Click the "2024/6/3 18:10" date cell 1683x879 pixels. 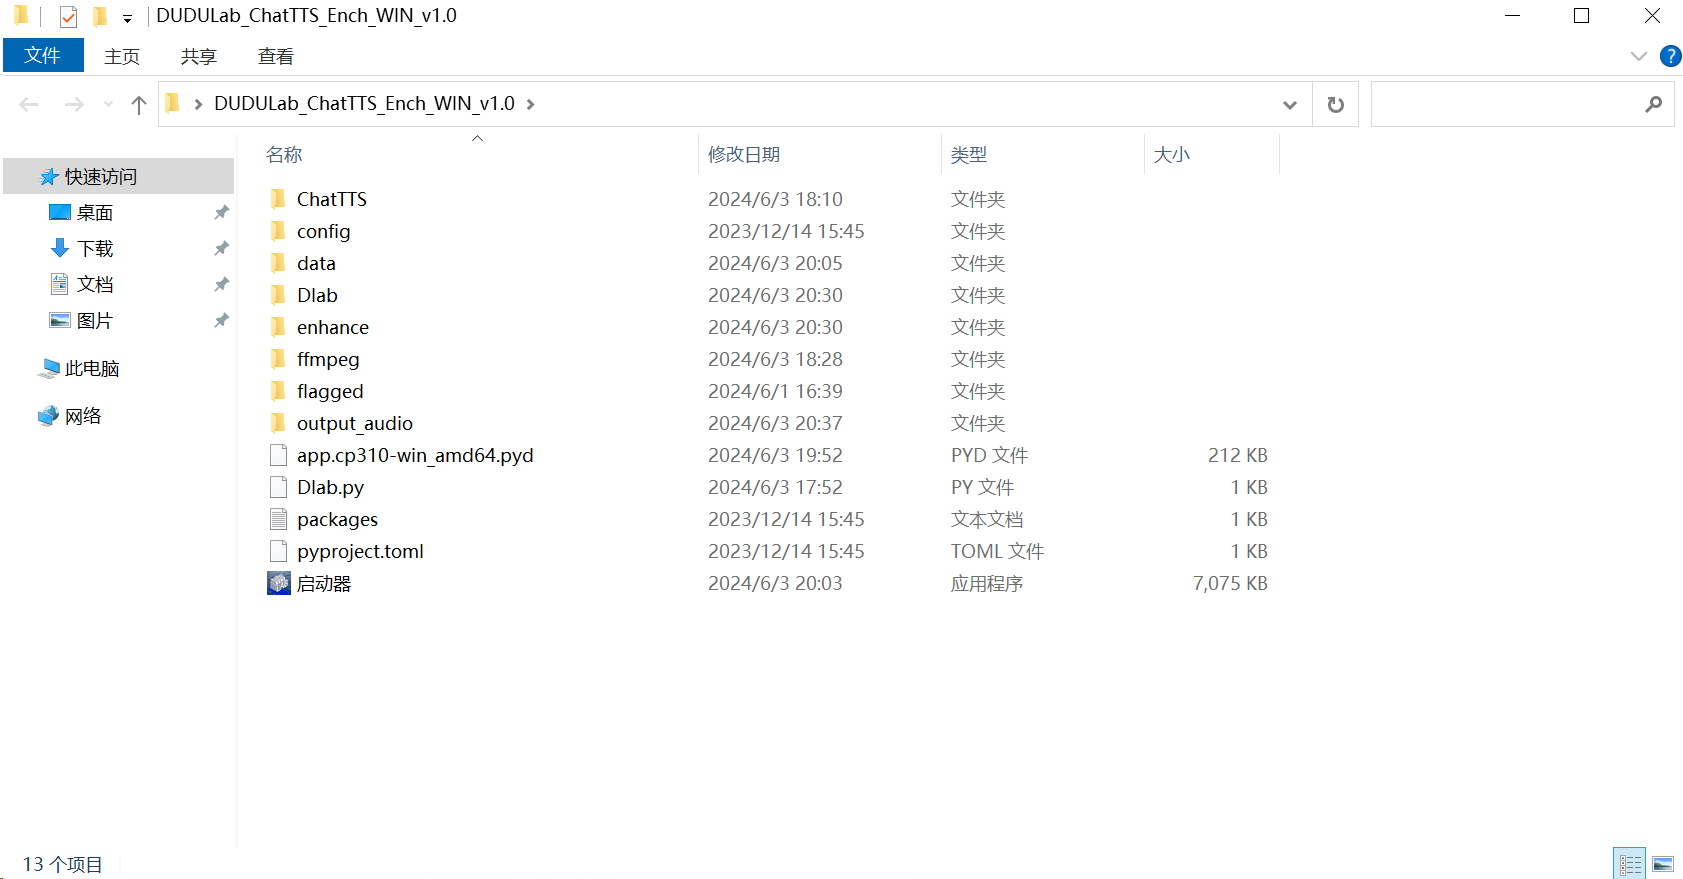tap(776, 199)
